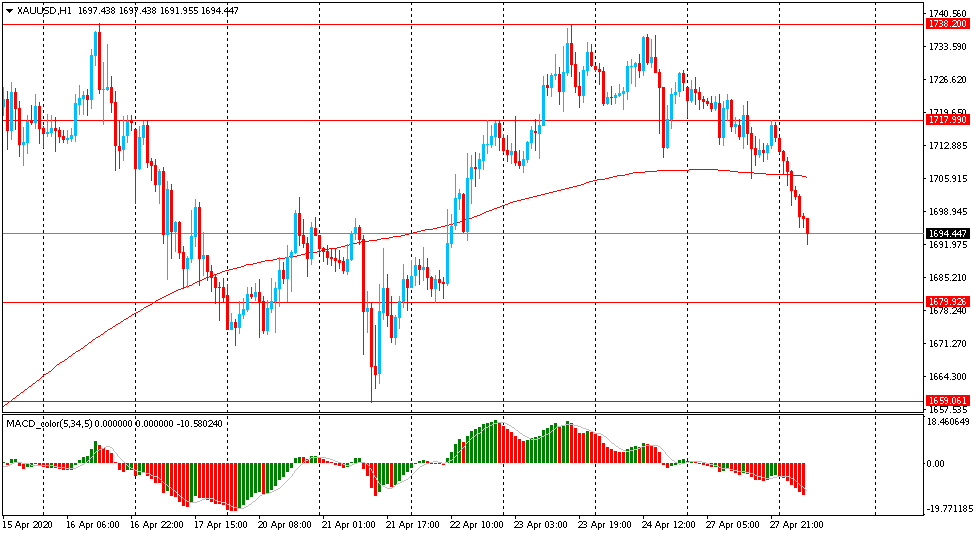Select the 1659.061 support price label
Image resolution: width=974 pixels, height=536 pixels.
click(947, 401)
